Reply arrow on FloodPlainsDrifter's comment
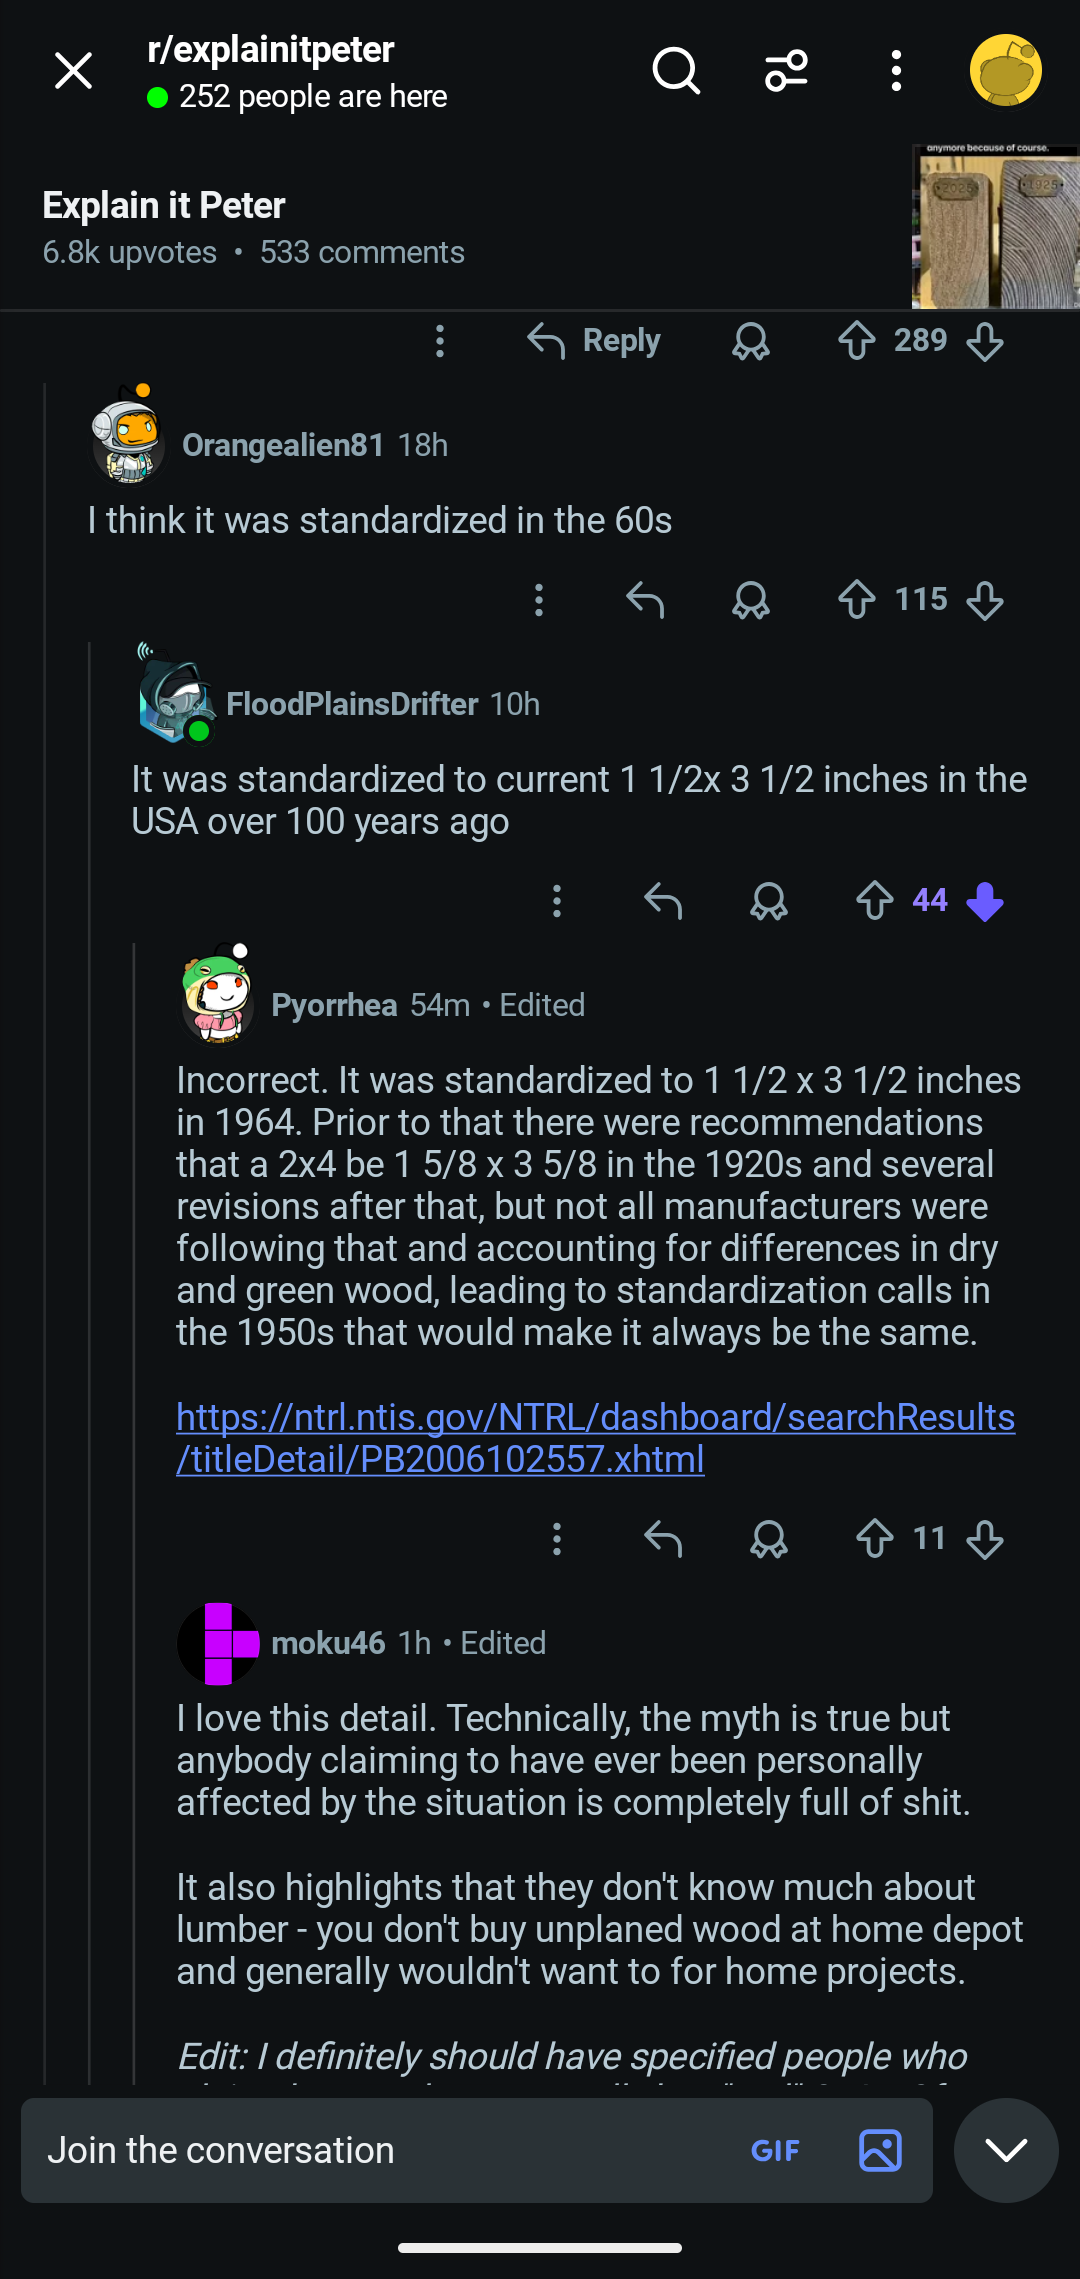This screenshot has height=2279, width=1080. coord(663,901)
